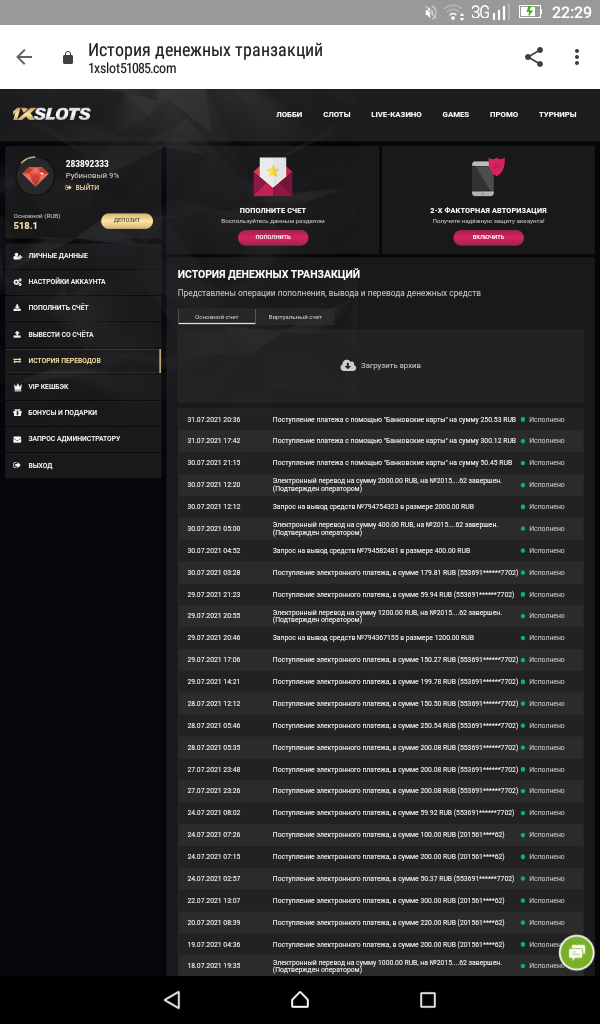Click the 220.00 RUB payment row

coord(381,923)
